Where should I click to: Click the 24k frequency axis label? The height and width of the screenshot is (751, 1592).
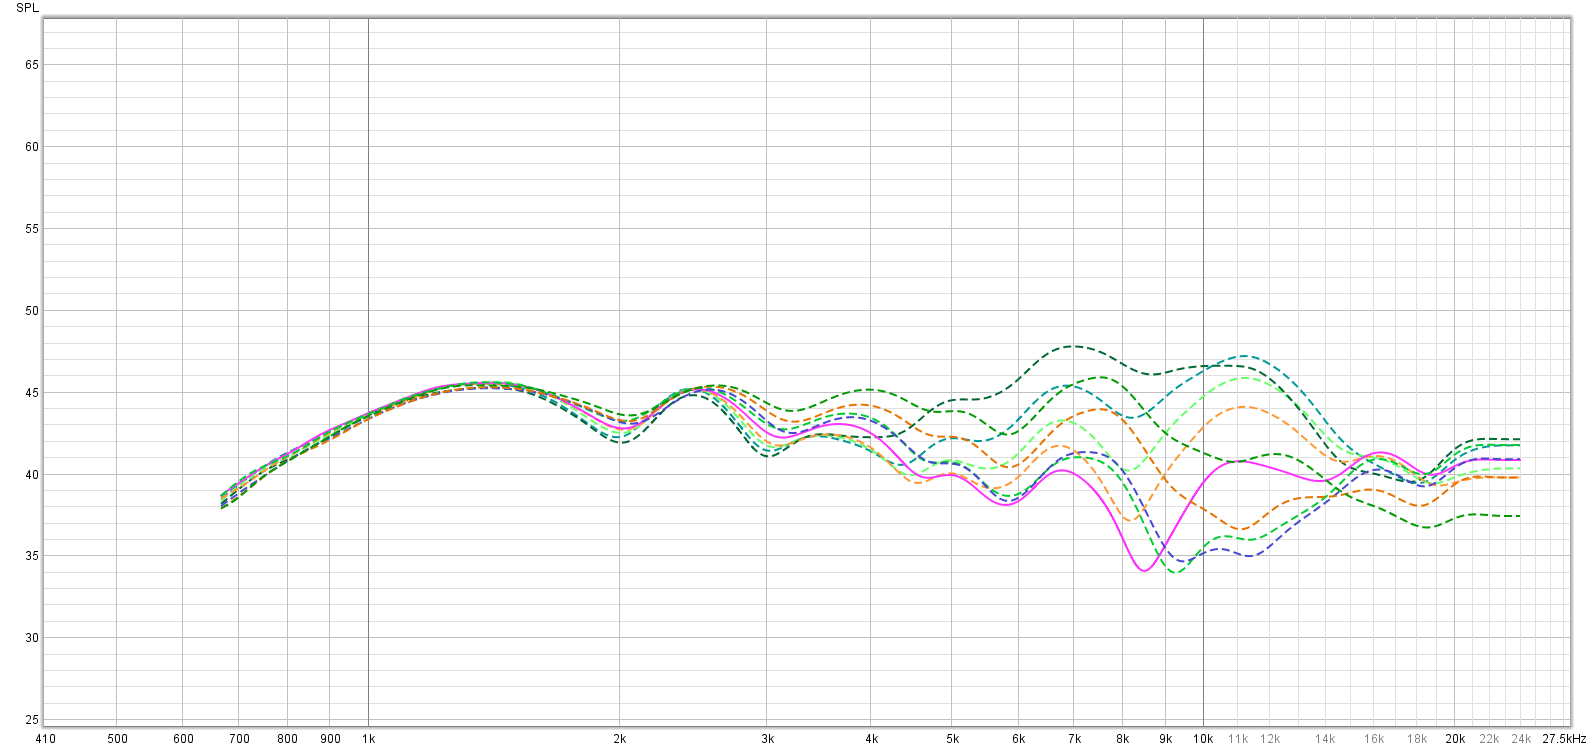coord(1521,739)
